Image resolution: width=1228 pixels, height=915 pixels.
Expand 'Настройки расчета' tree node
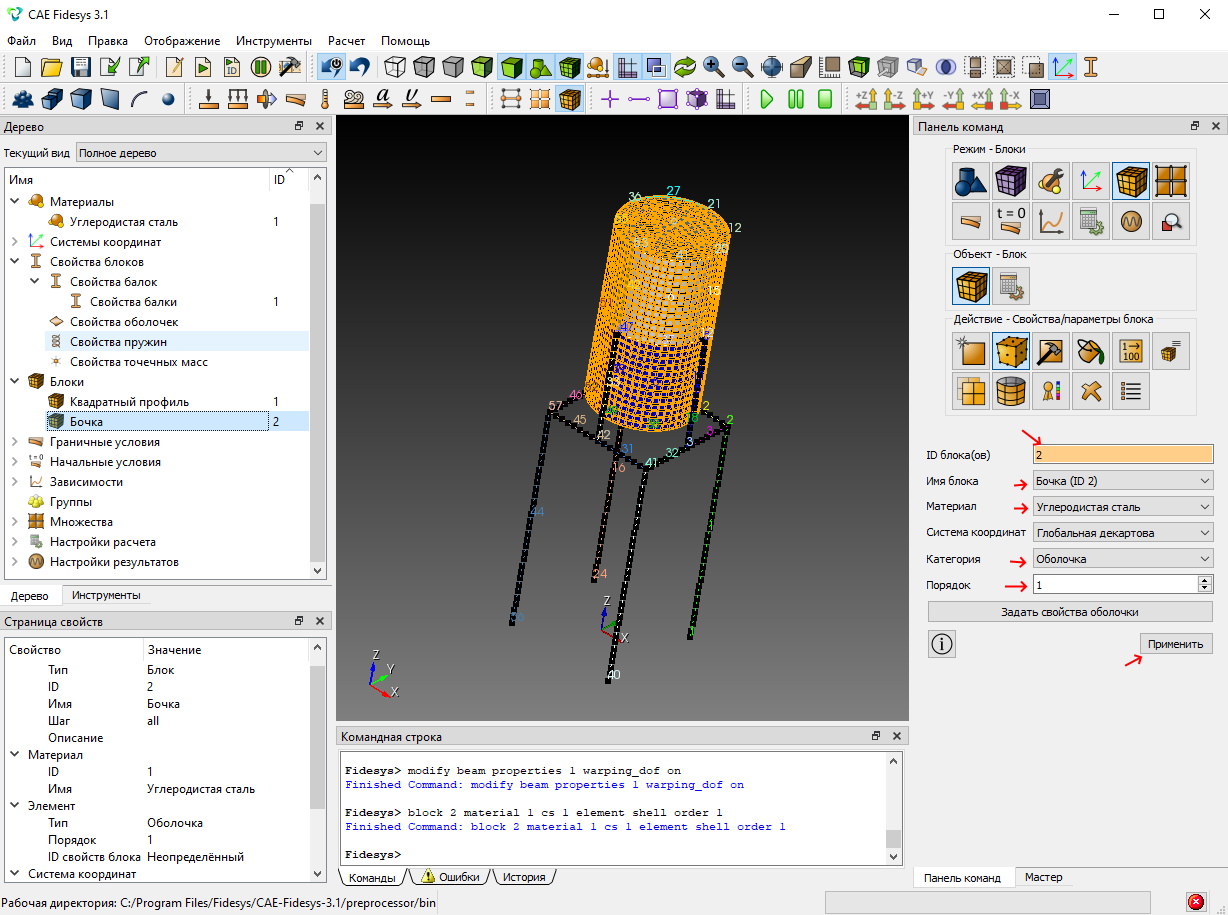(15, 541)
